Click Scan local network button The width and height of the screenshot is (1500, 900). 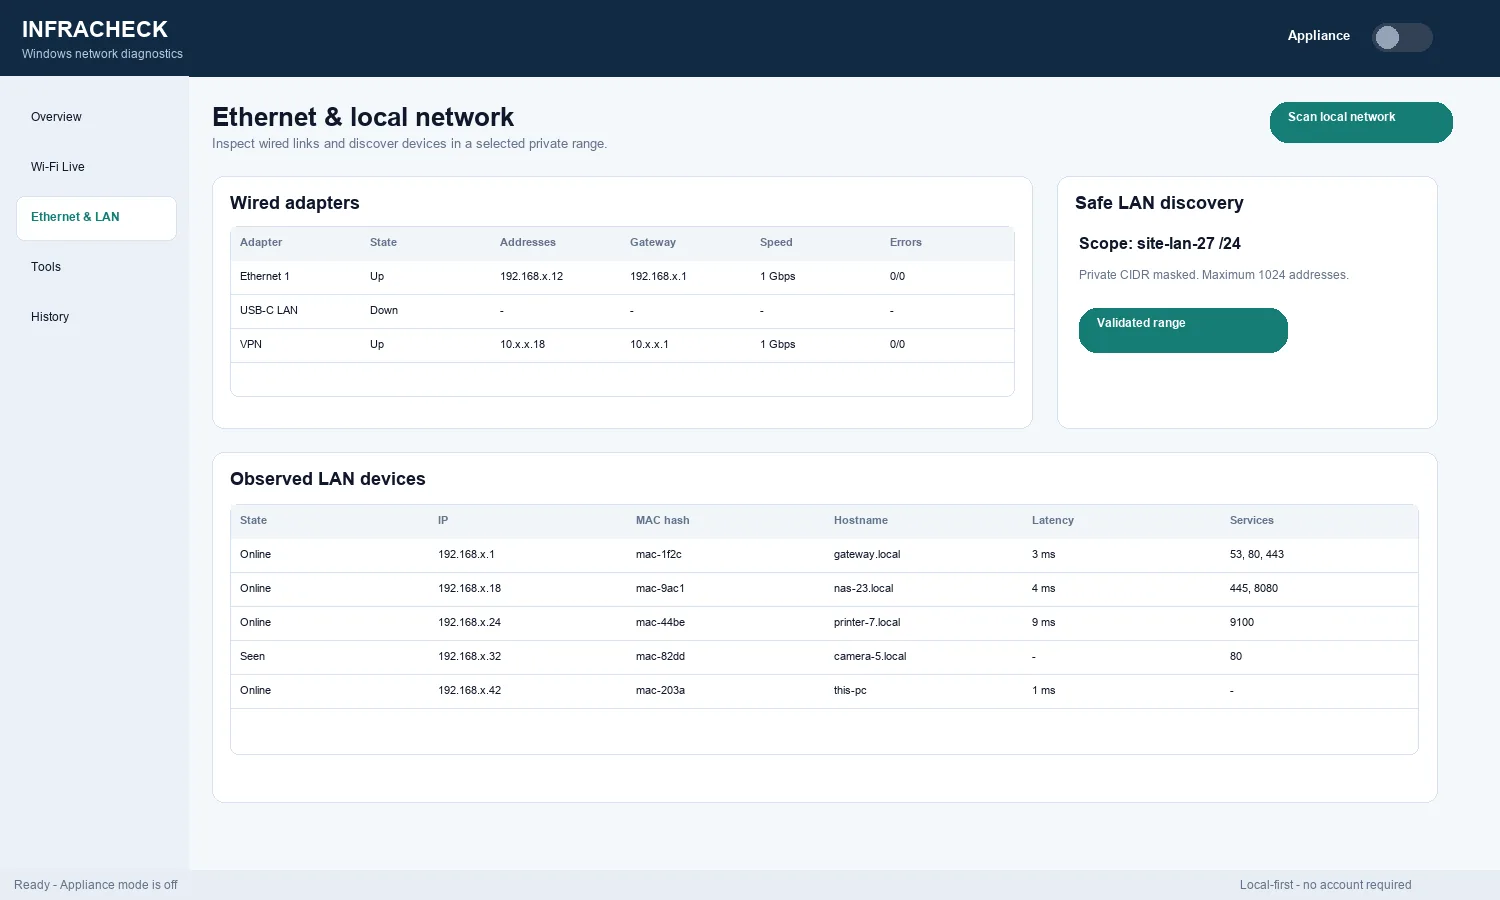(x=1361, y=122)
